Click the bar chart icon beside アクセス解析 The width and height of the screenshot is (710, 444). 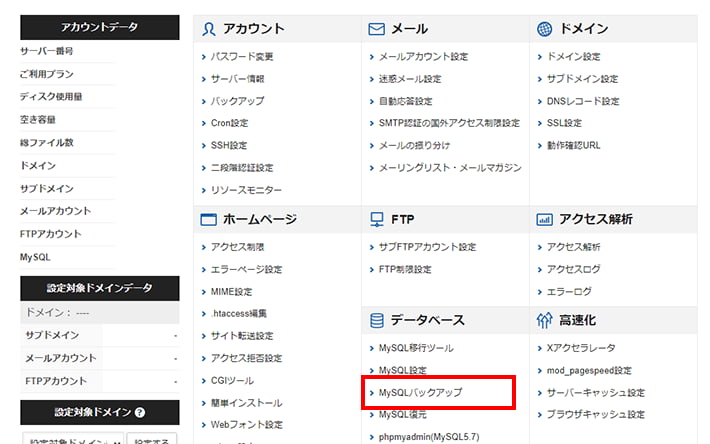545,219
